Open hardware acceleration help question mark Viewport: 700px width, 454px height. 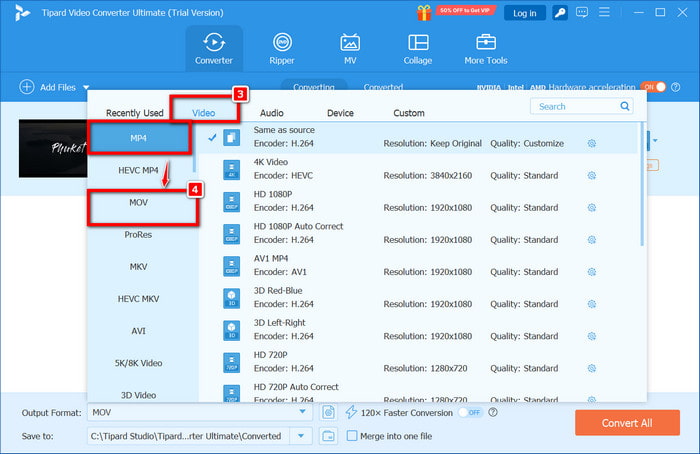[676, 87]
